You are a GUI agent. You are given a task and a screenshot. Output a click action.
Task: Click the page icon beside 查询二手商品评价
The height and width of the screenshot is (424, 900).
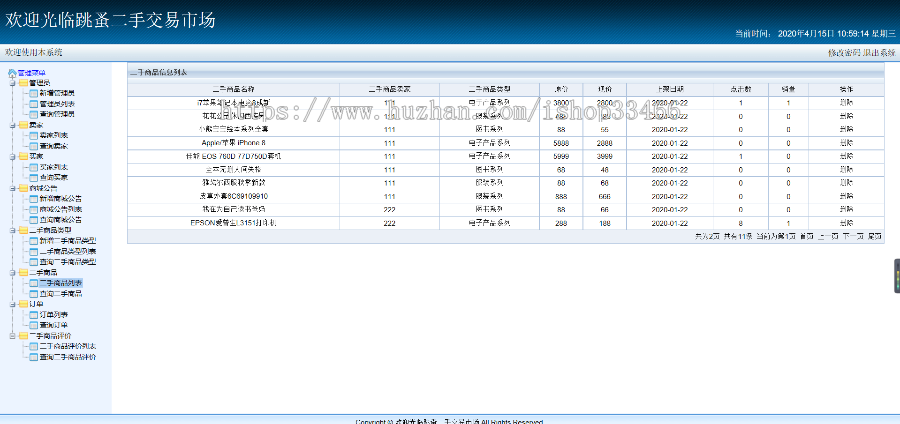coord(33,356)
